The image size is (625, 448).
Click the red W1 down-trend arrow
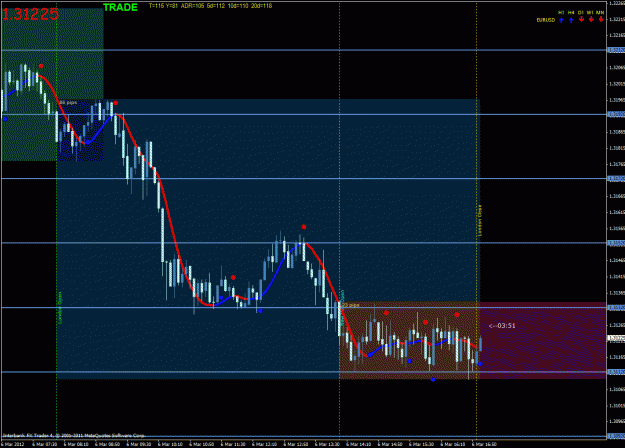(591, 19)
